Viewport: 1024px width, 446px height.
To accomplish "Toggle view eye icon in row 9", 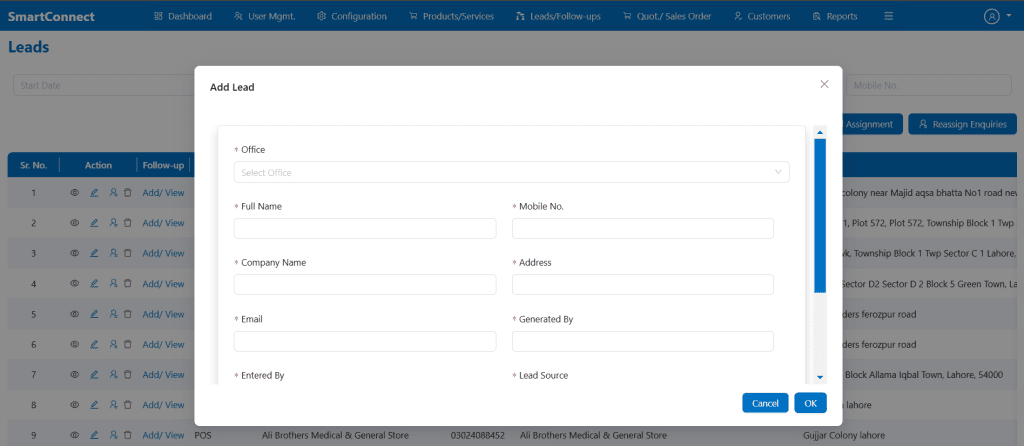I will coord(74,436).
